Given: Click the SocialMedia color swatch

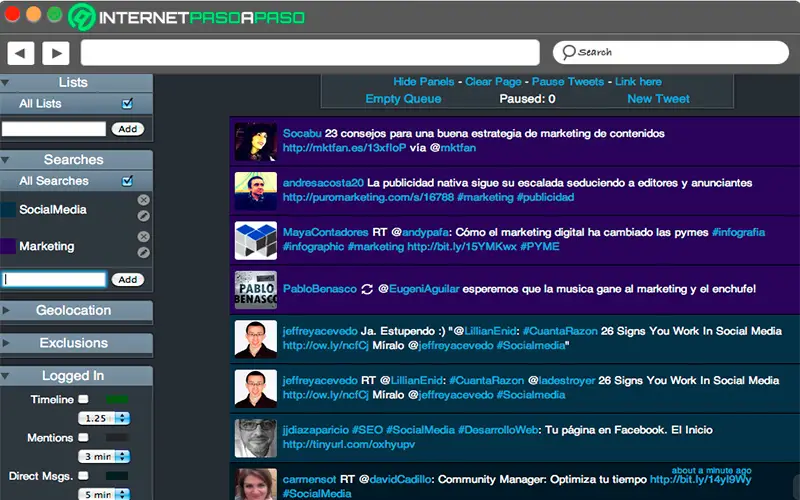Looking at the screenshot, I should click(8, 210).
